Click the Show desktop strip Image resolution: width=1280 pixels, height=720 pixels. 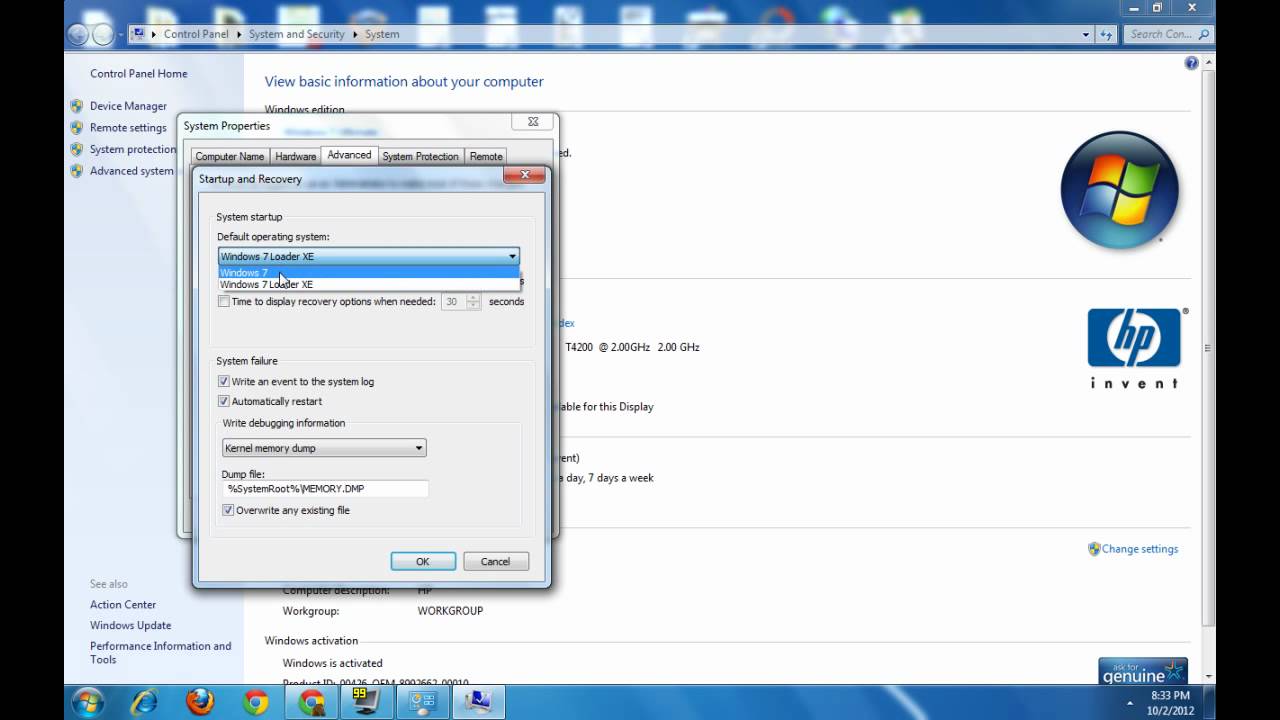click(1211, 702)
